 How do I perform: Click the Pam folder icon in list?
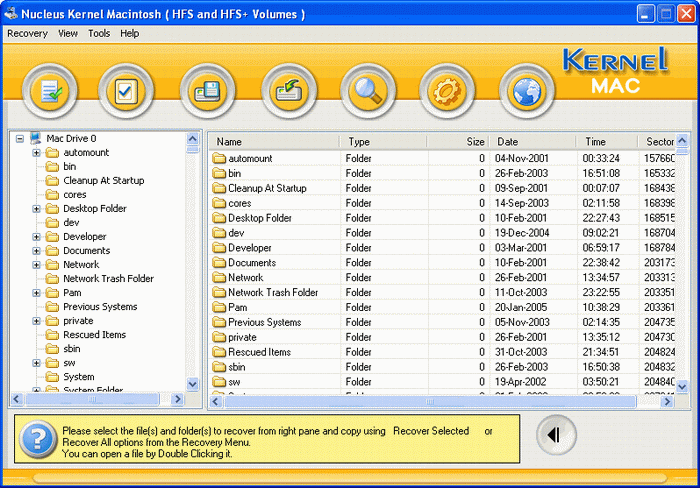(219, 307)
